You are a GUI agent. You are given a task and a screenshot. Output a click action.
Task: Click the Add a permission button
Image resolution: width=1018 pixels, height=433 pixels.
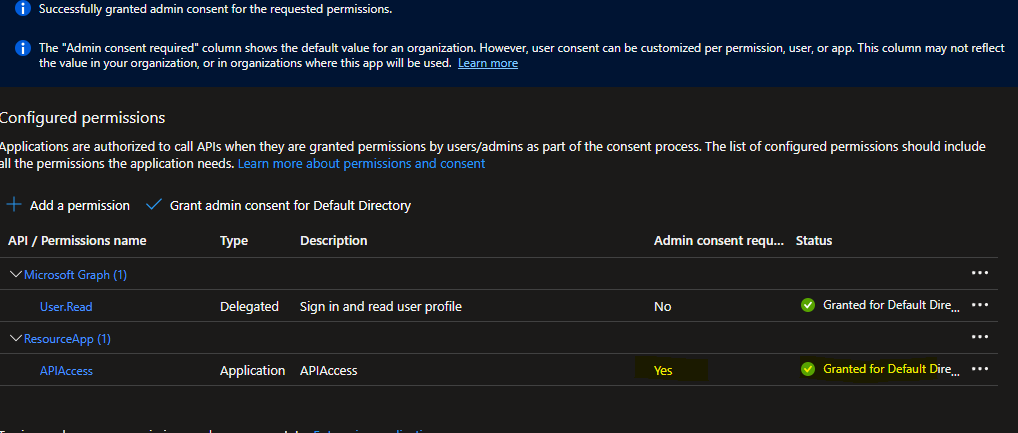80,205
